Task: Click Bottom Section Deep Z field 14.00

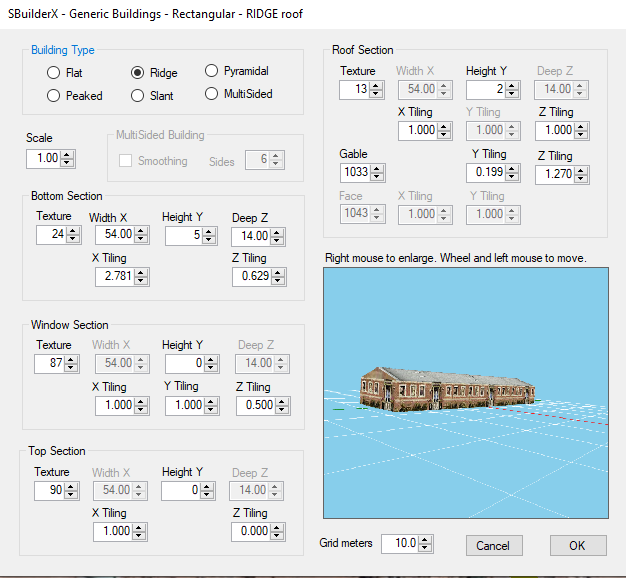Action: point(251,236)
